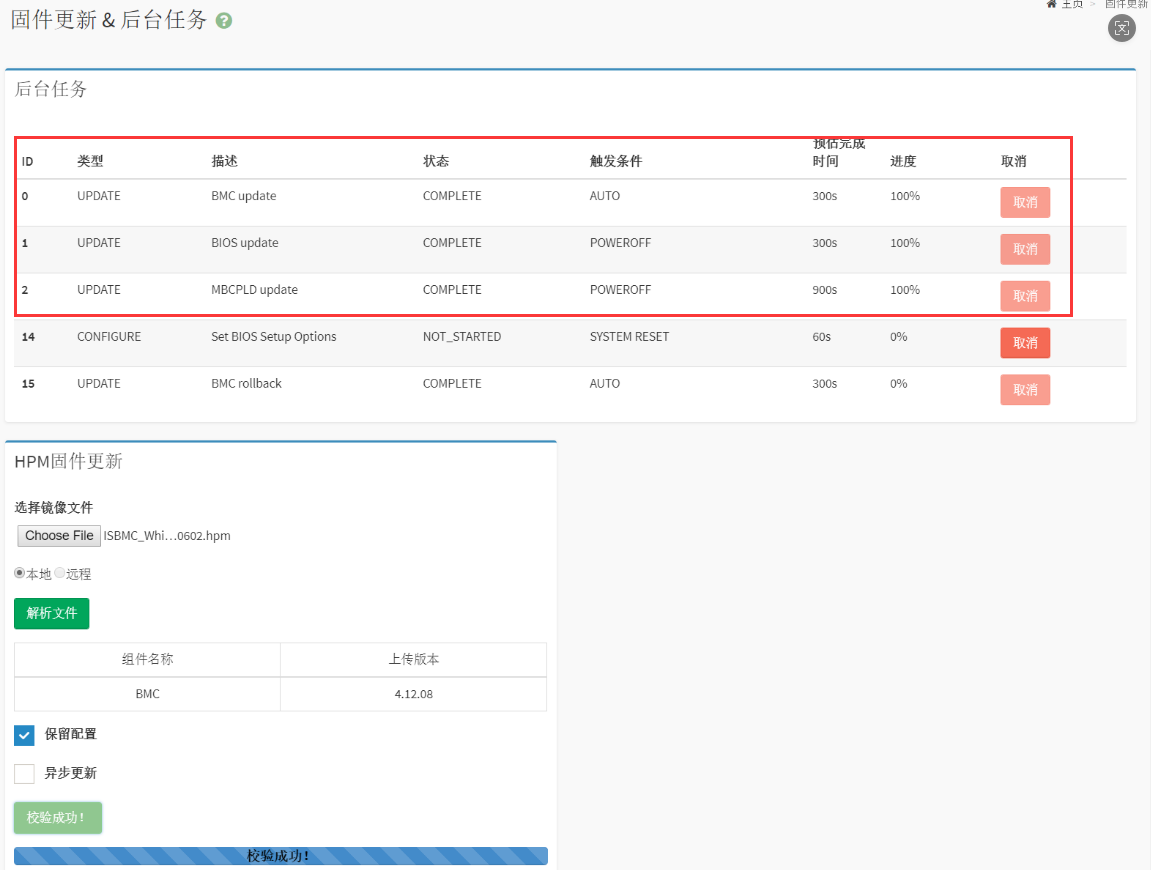The height and width of the screenshot is (870, 1151).
Task: Select the 远程 radio option
Action: (59, 573)
